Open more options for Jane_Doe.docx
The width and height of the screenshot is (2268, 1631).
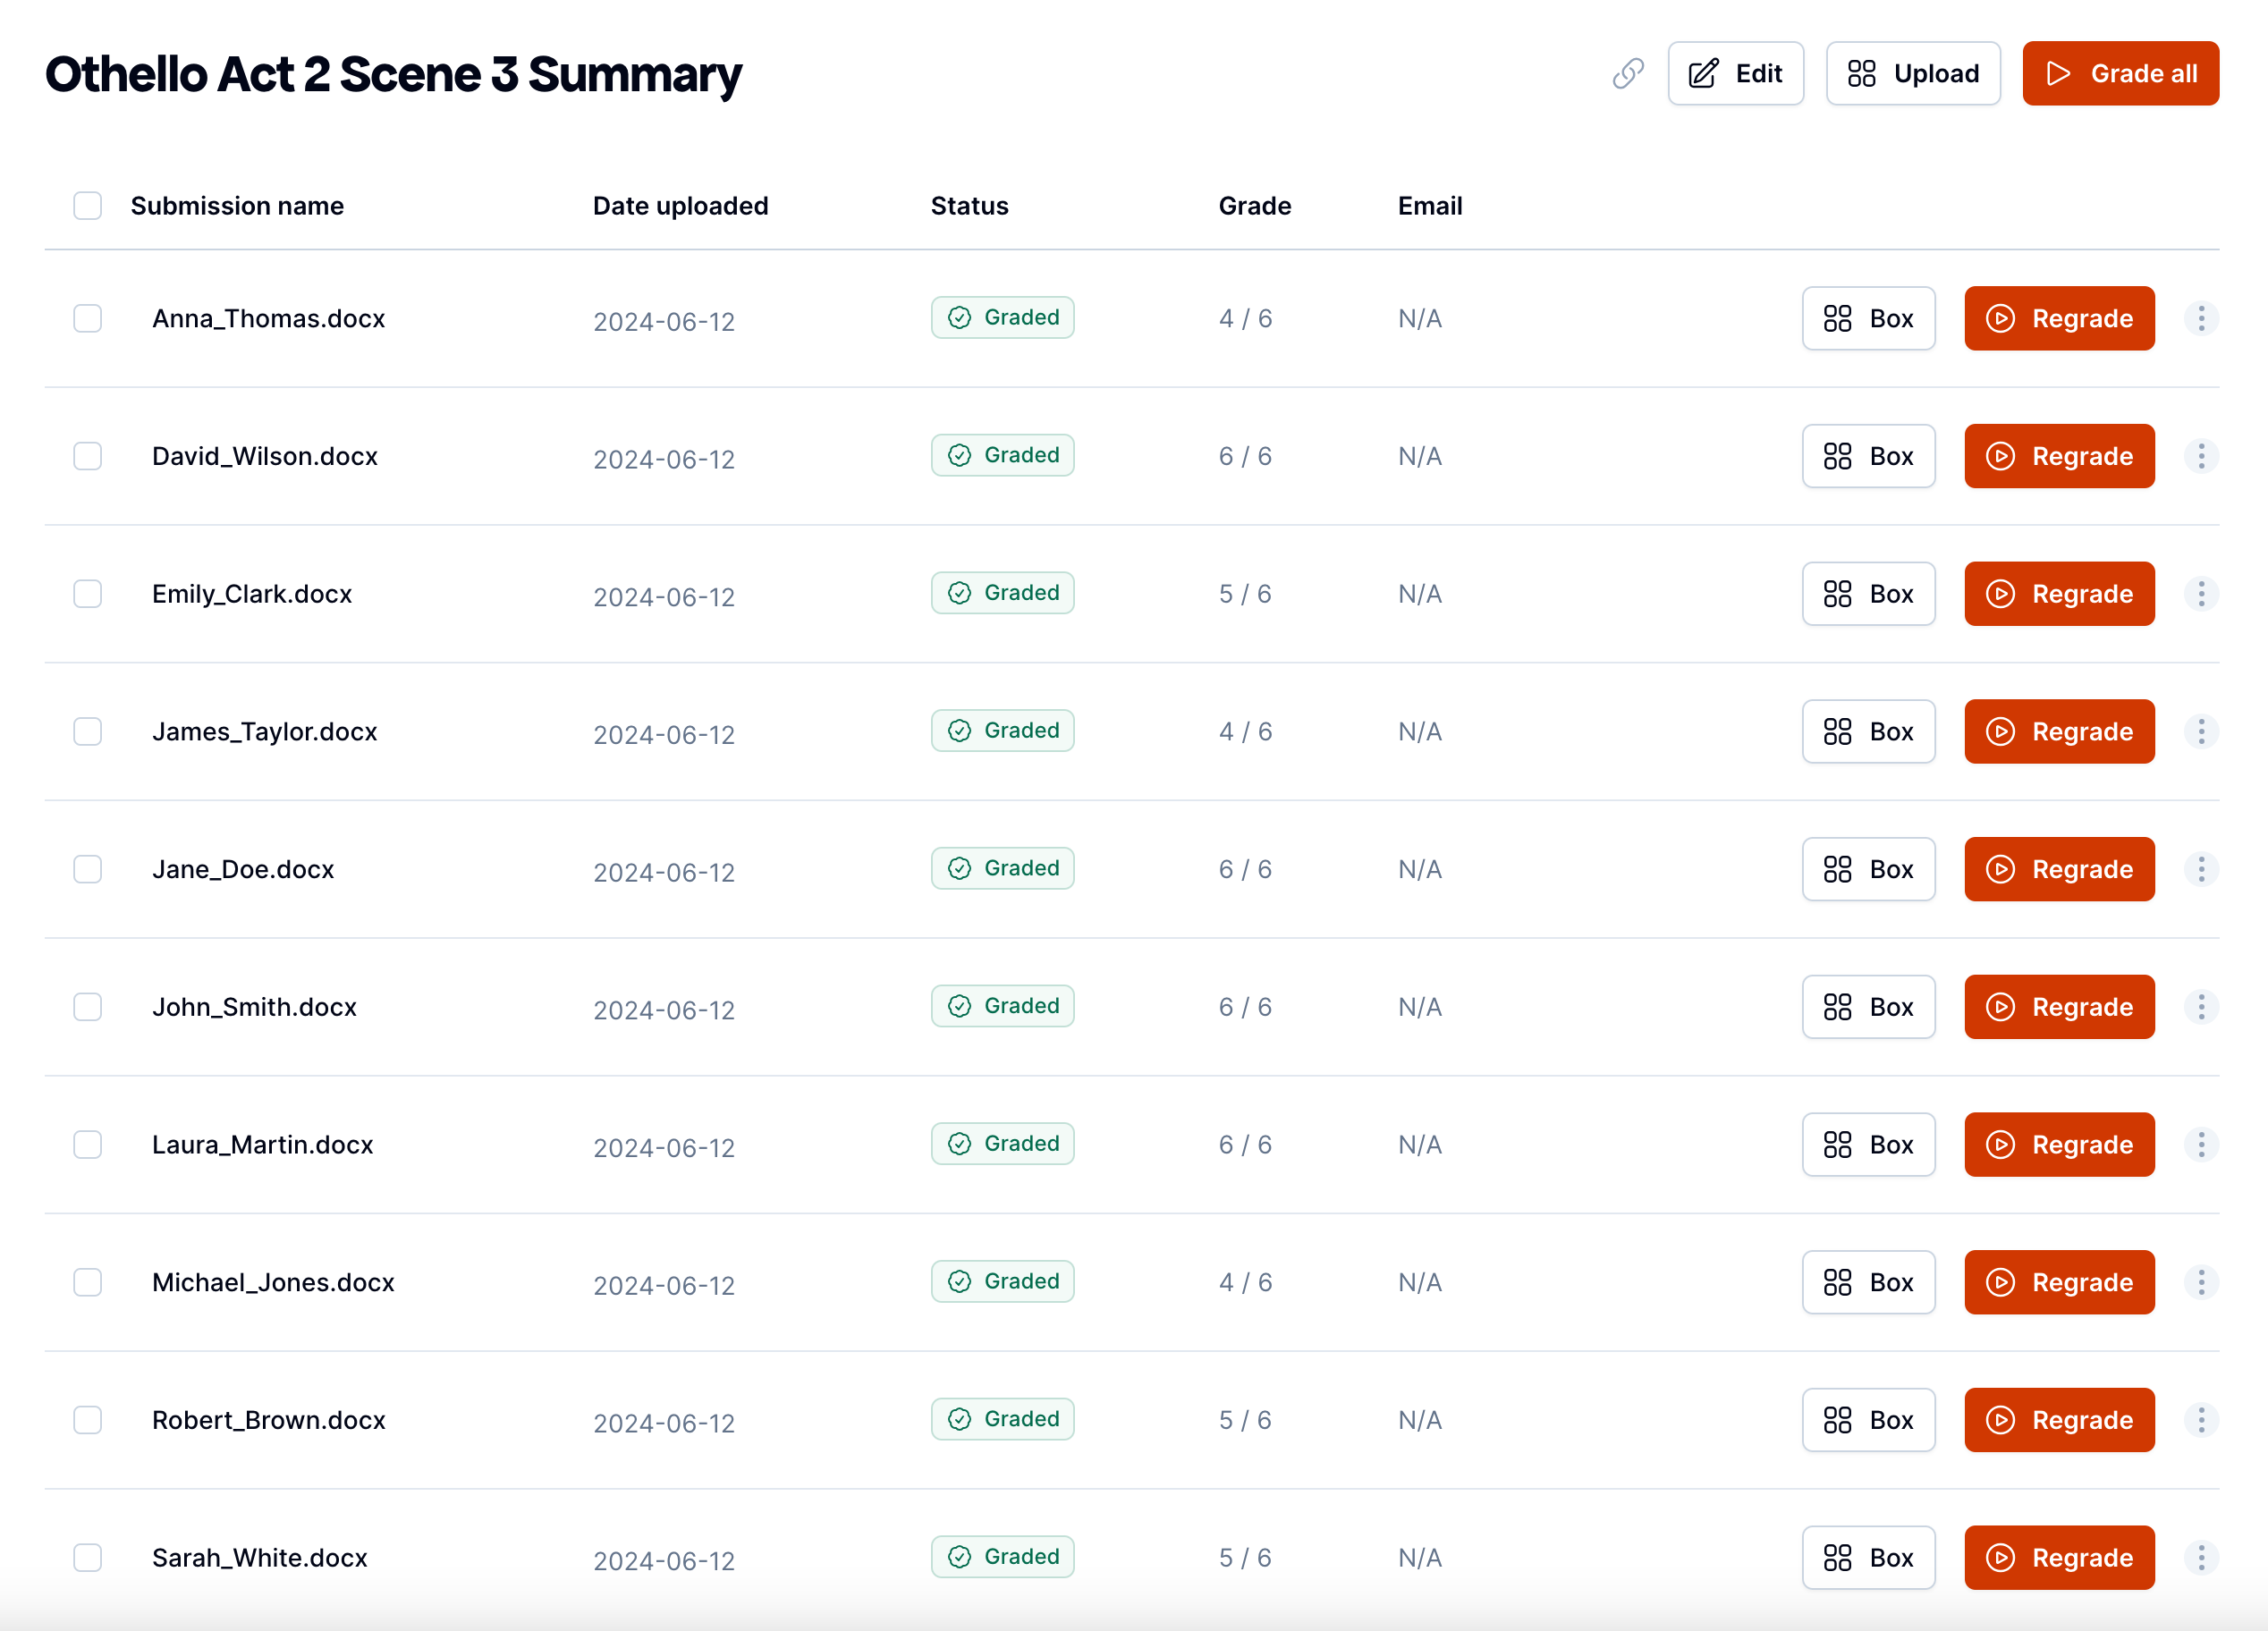pyautogui.click(x=2200, y=869)
